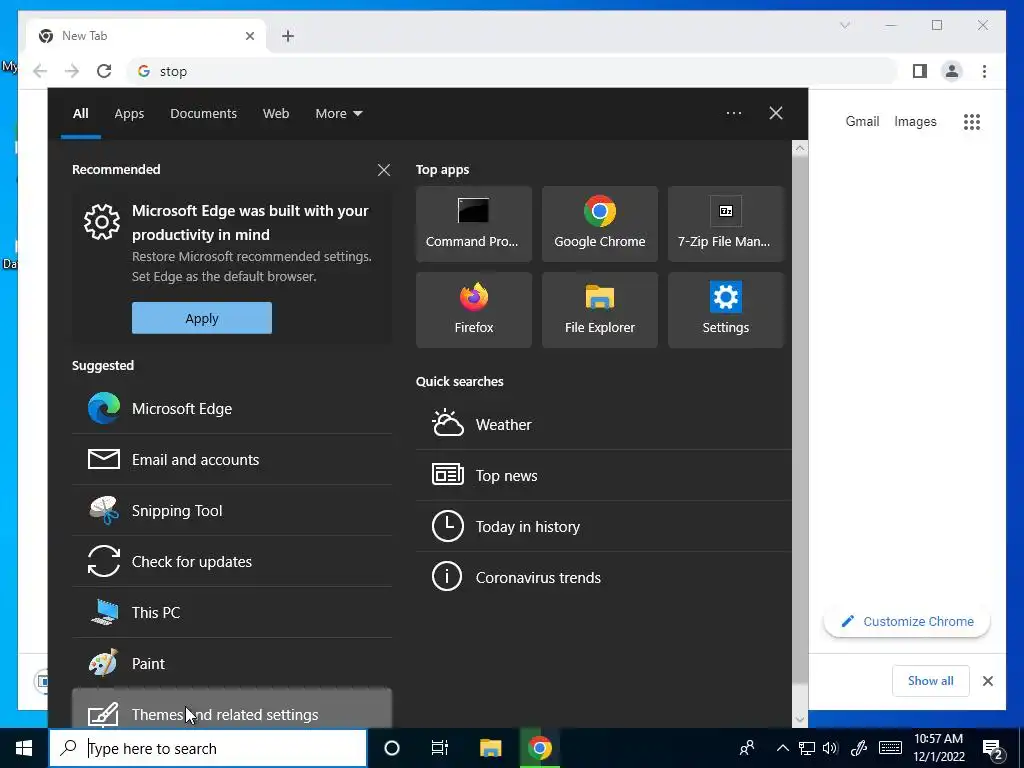Open the notification center icon
This screenshot has width=1024, height=768.
click(x=992, y=748)
